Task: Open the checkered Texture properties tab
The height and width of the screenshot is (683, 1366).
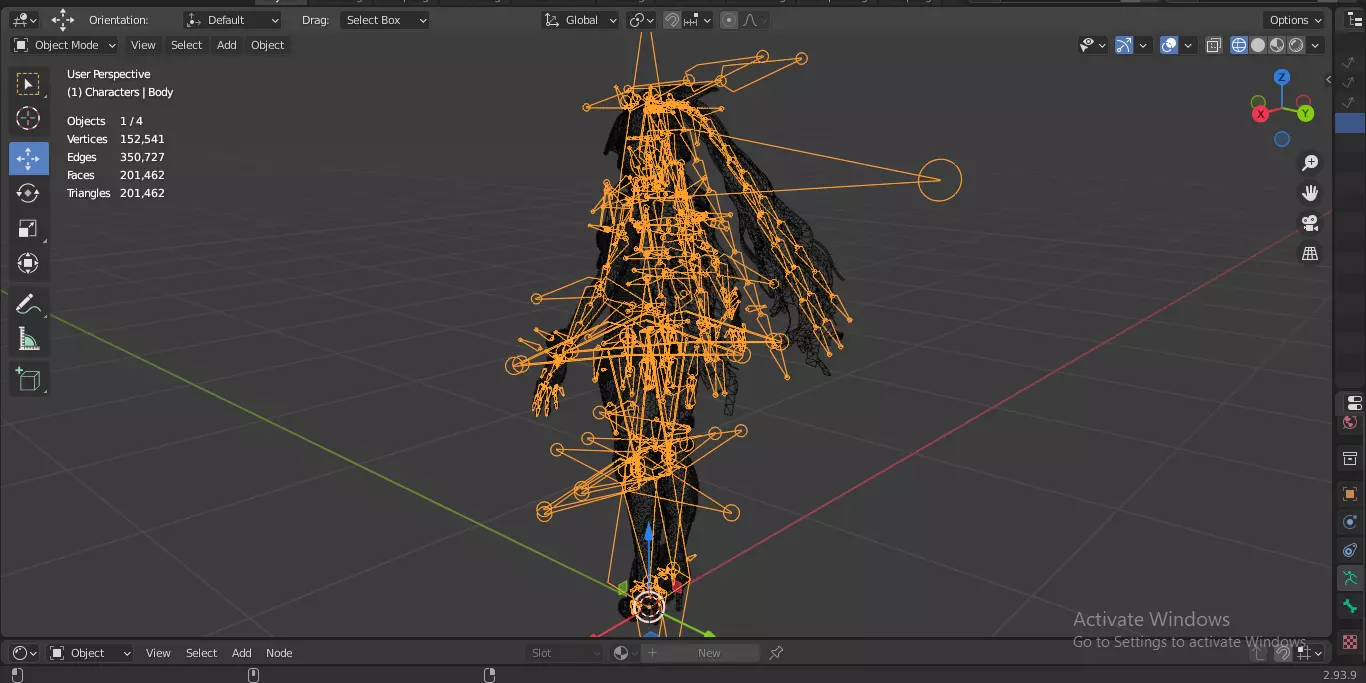Action: [x=1350, y=641]
